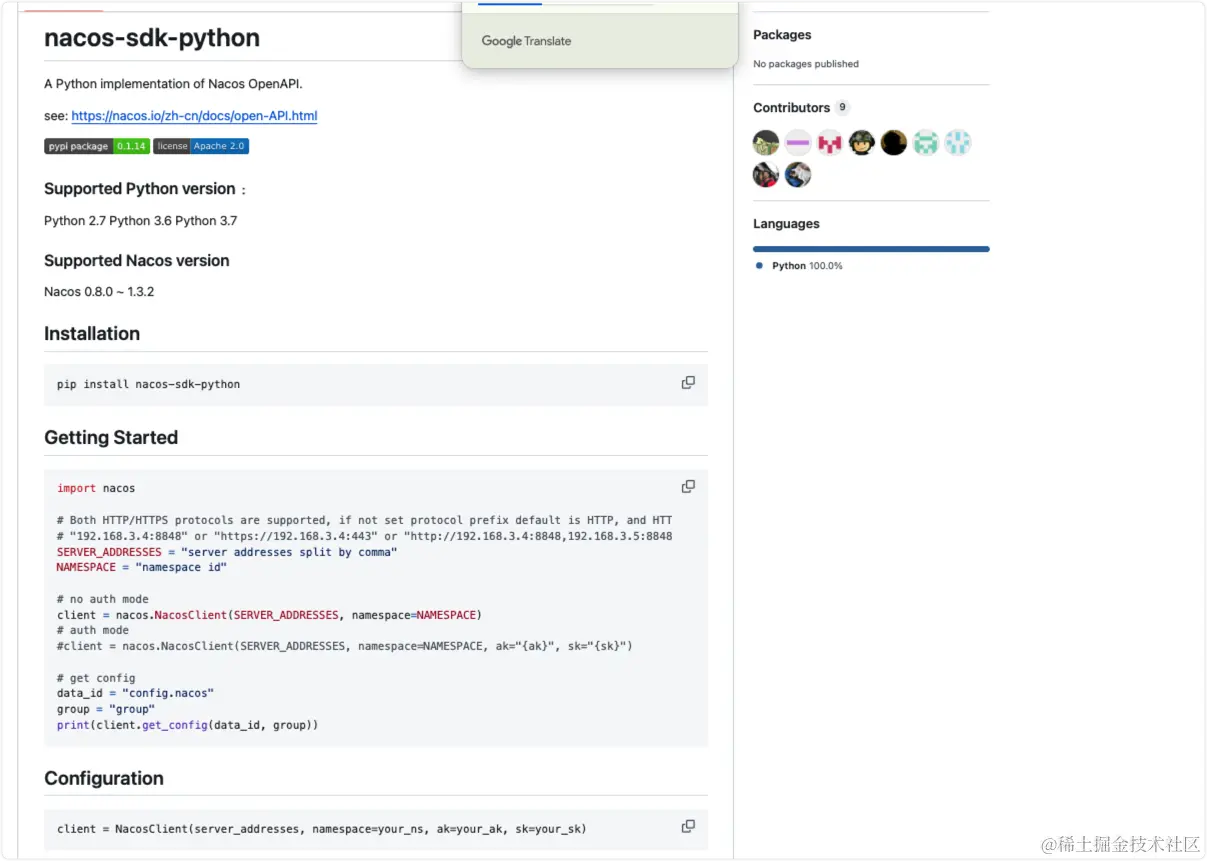Viewport: 1207px width, 861px height.
Task: Click the data_id = "config.nacos" code line
Action: [136, 693]
